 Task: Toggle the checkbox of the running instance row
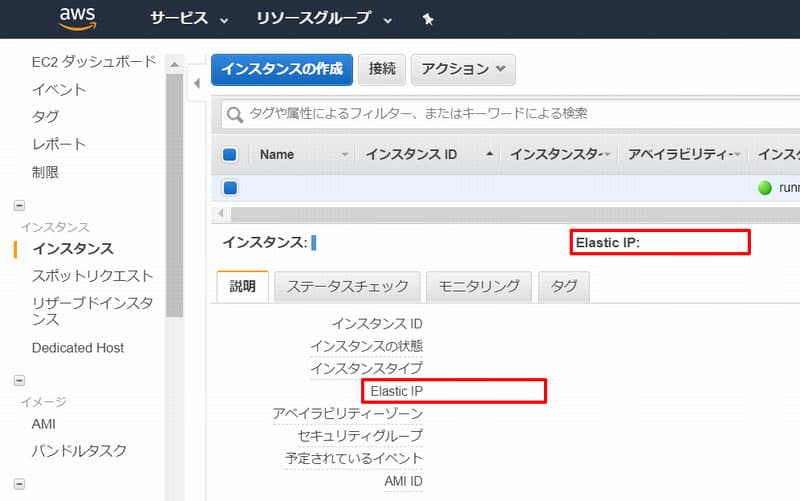pos(230,188)
